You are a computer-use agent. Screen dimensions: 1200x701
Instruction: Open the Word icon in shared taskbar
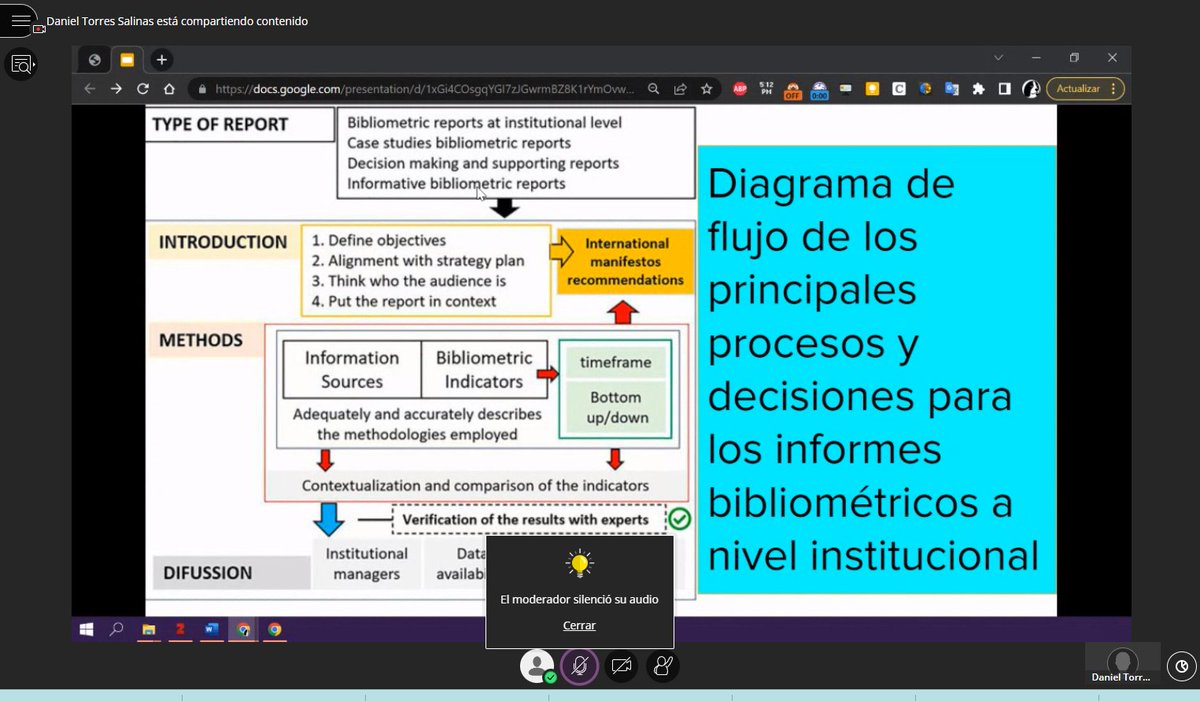coord(210,629)
